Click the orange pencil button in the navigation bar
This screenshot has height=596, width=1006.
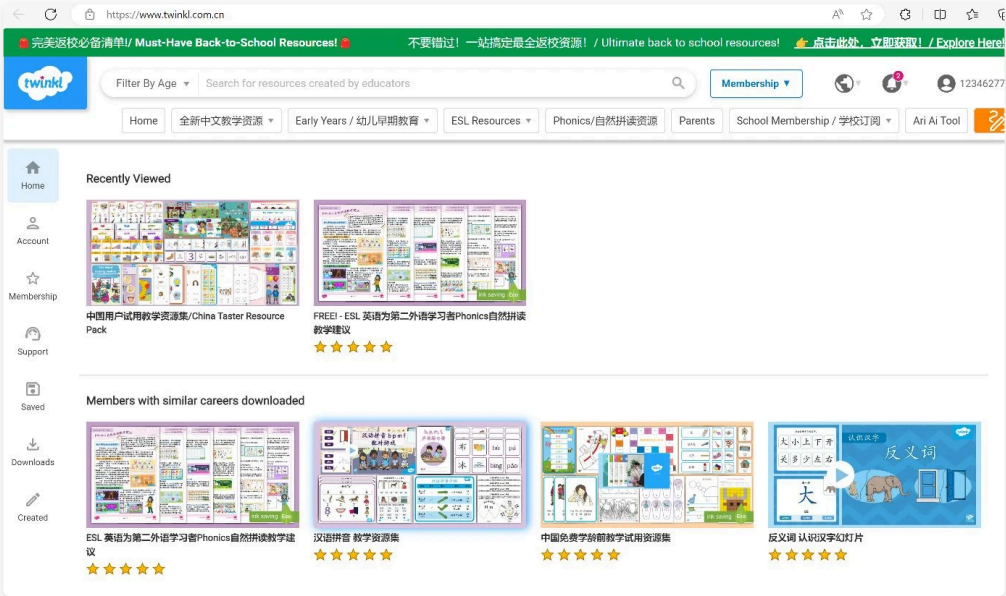pos(991,121)
